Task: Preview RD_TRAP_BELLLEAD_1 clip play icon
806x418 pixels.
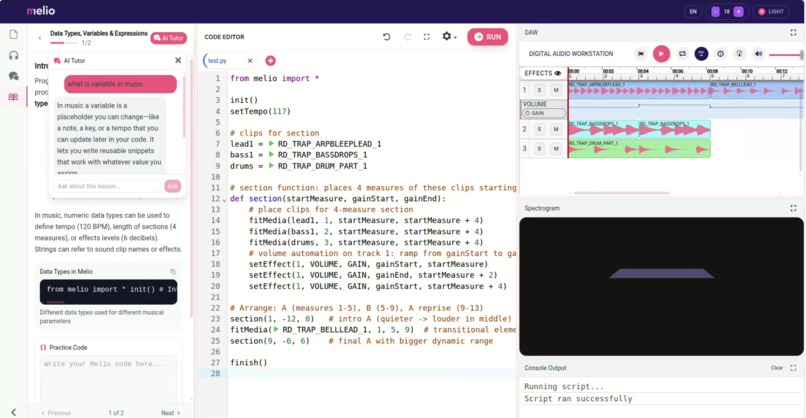Action: pyautogui.click(x=276, y=330)
